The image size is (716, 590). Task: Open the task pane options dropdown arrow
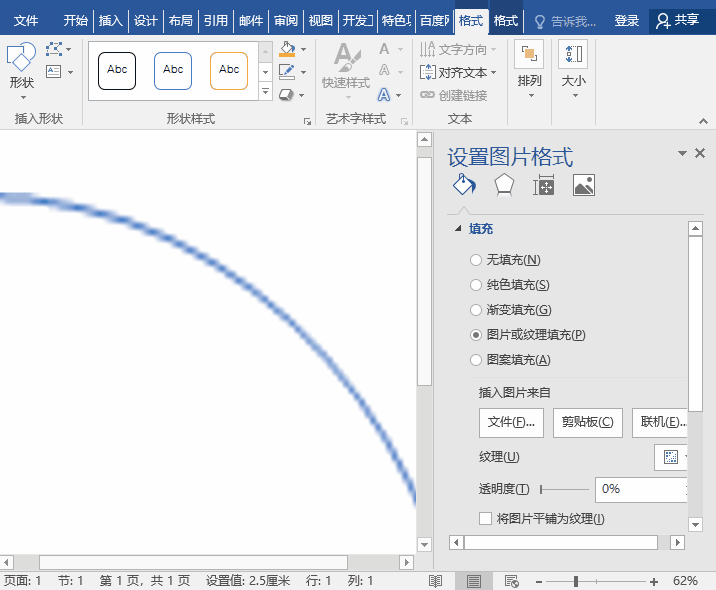click(x=682, y=153)
